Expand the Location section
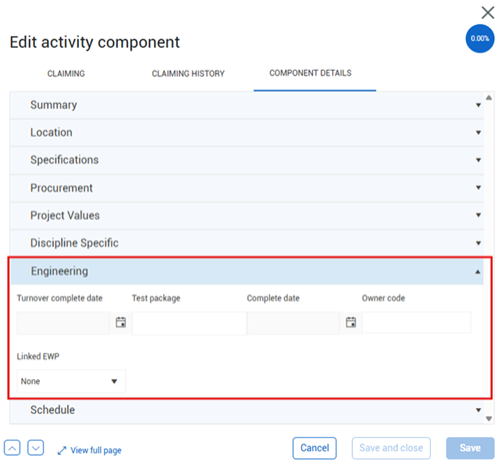Viewport: 500px width, 463px height. [x=247, y=132]
